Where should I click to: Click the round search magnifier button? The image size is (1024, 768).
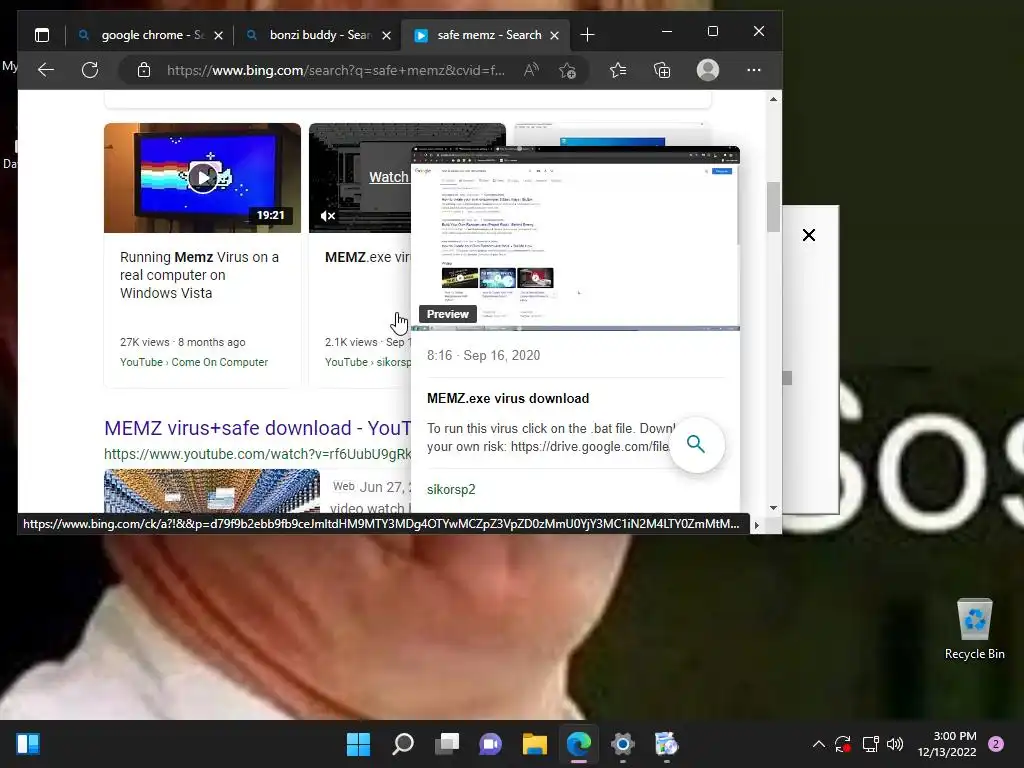tap(696, 445)
